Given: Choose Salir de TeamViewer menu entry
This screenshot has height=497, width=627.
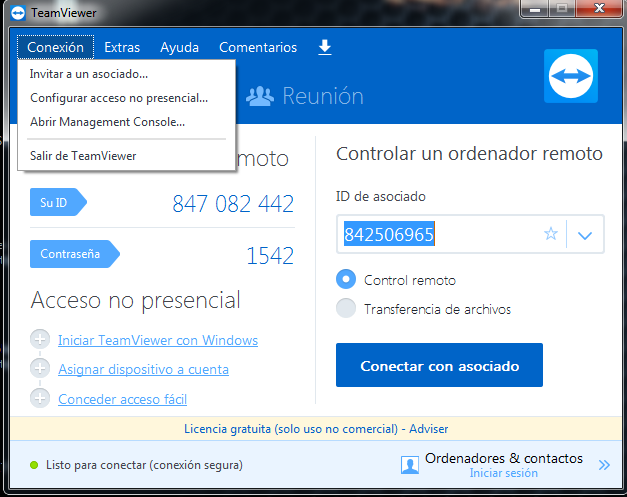Looking at the screenshot, I should point(127,156).
